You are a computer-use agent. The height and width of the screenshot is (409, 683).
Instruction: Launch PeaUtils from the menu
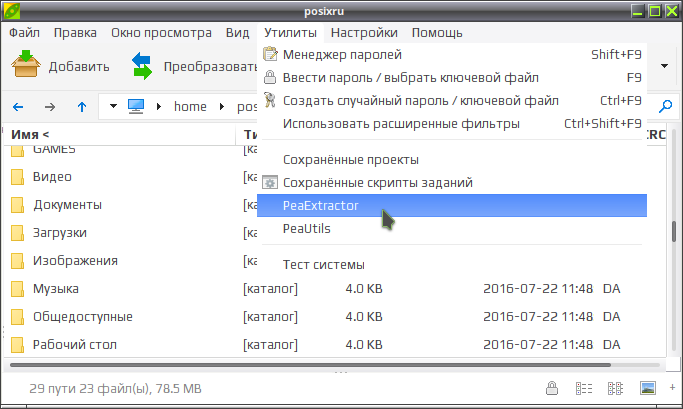tap(452, 229)
